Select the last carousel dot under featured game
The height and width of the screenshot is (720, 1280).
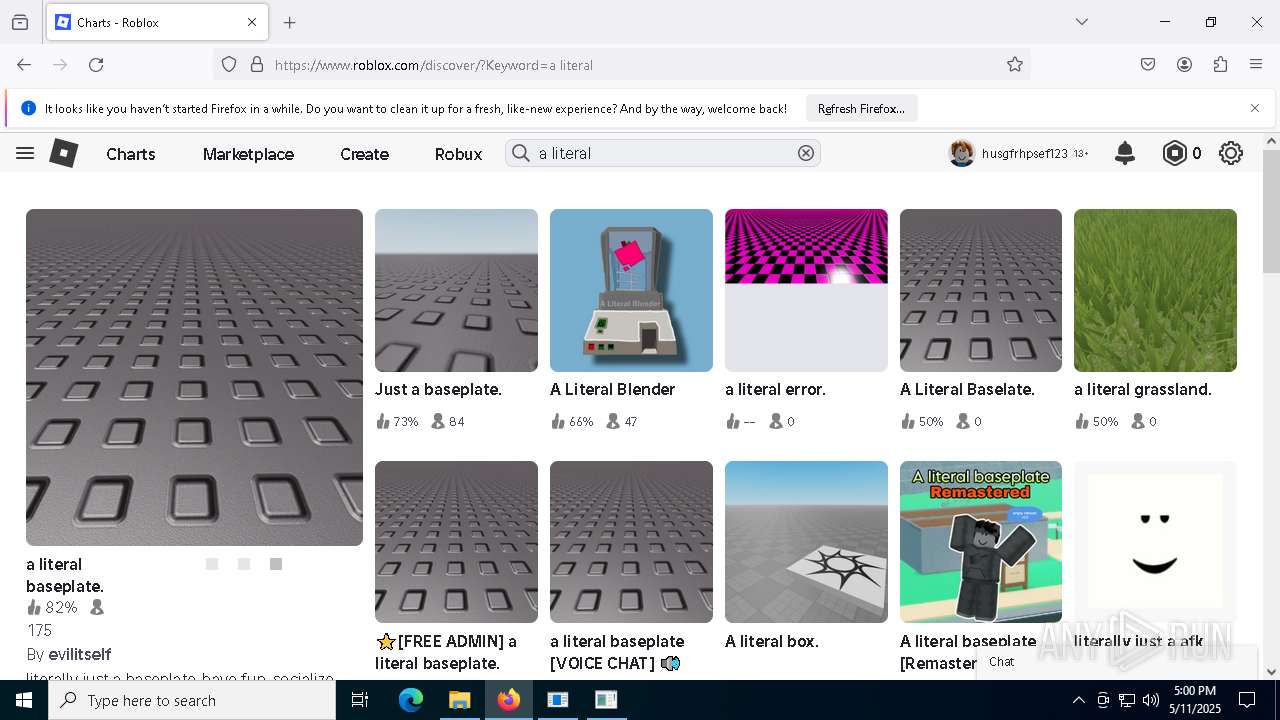pyautogui.click(x=276, y=564)
